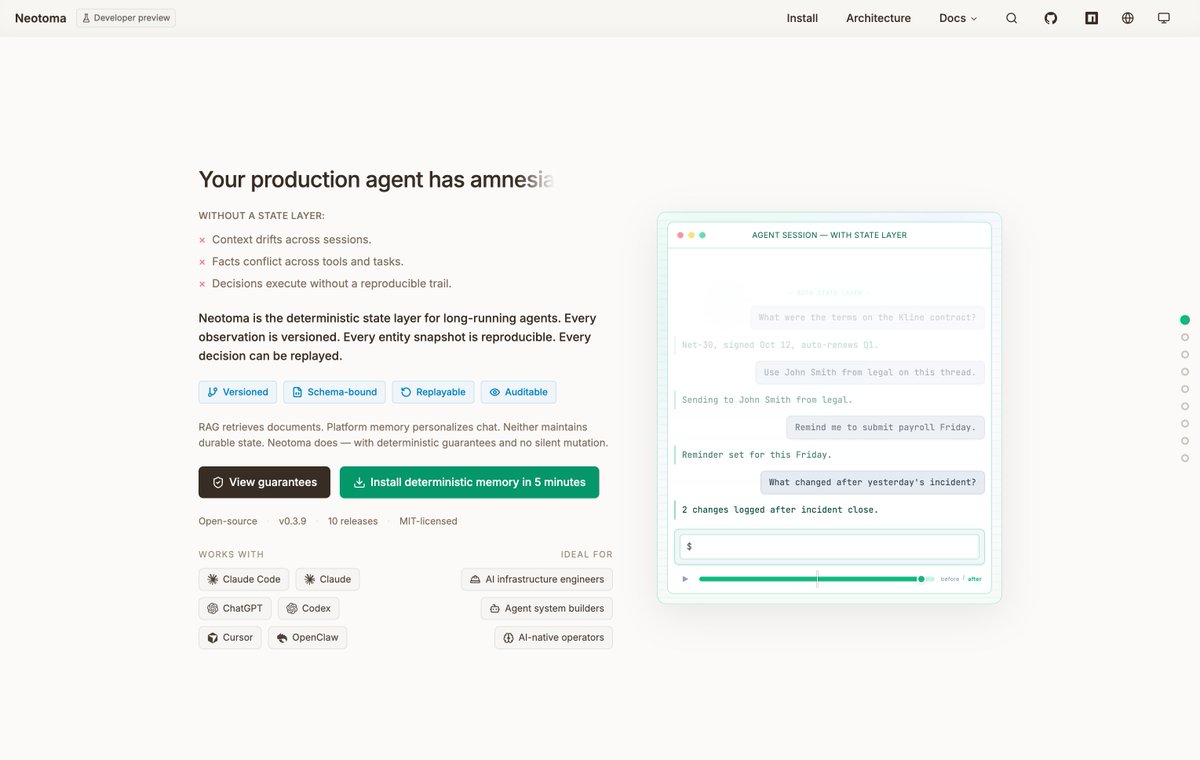Toggle the monitor theme icon

(1164, 18)
